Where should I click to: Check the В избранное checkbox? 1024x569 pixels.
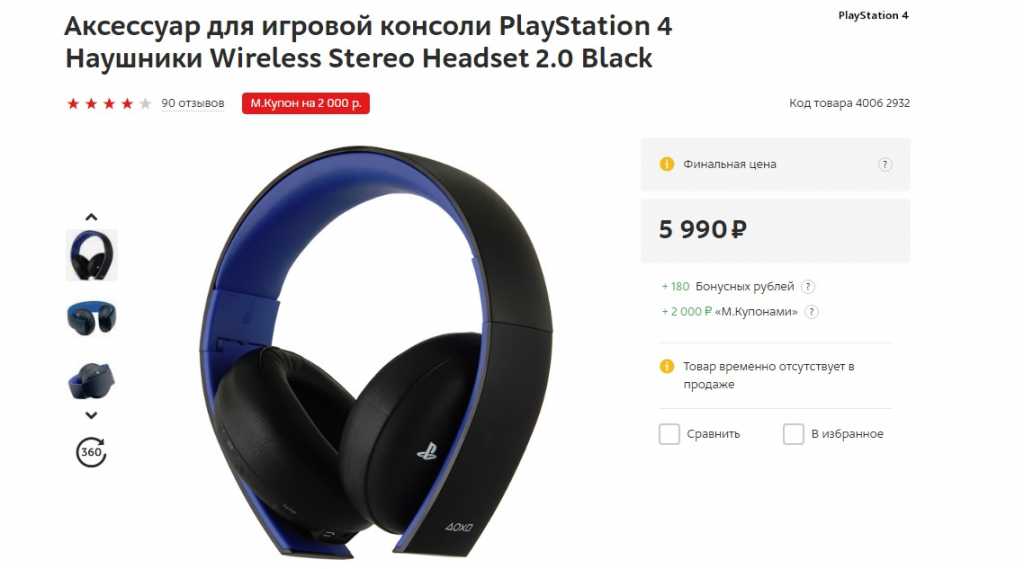pos(793,434)
